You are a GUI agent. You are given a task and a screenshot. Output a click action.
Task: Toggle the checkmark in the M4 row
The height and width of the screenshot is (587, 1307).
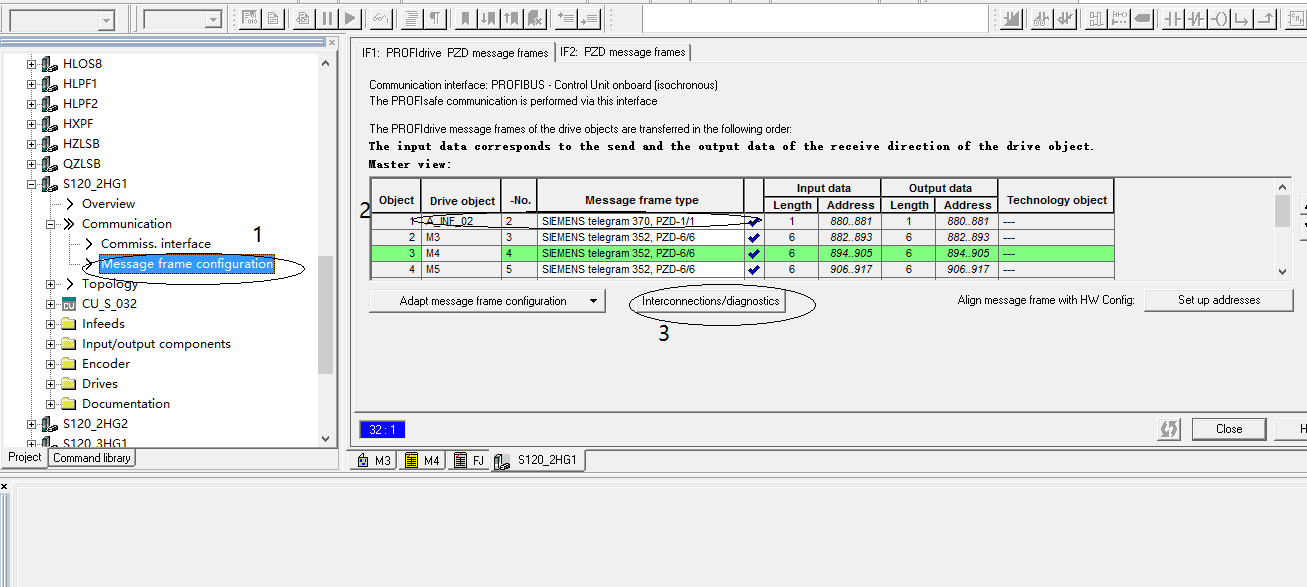pyautogui.click(x=754, y=253)
